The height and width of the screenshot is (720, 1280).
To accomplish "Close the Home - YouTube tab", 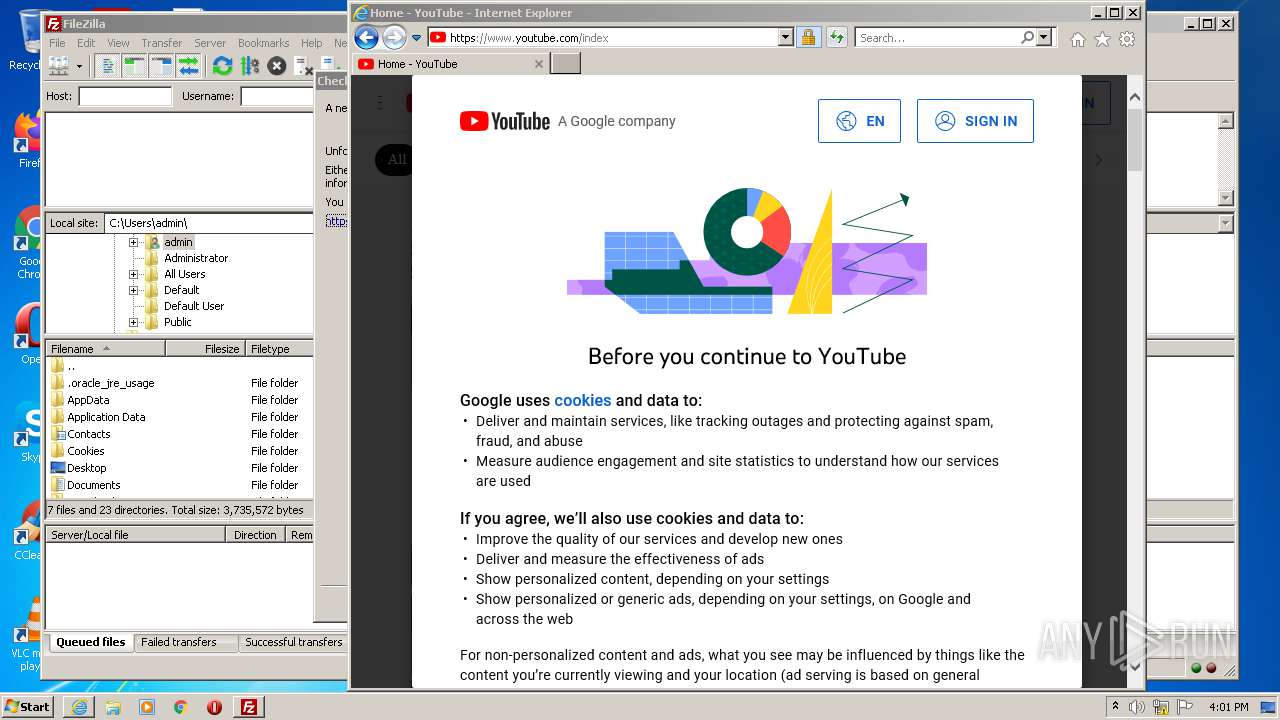I will coord(539,64).
